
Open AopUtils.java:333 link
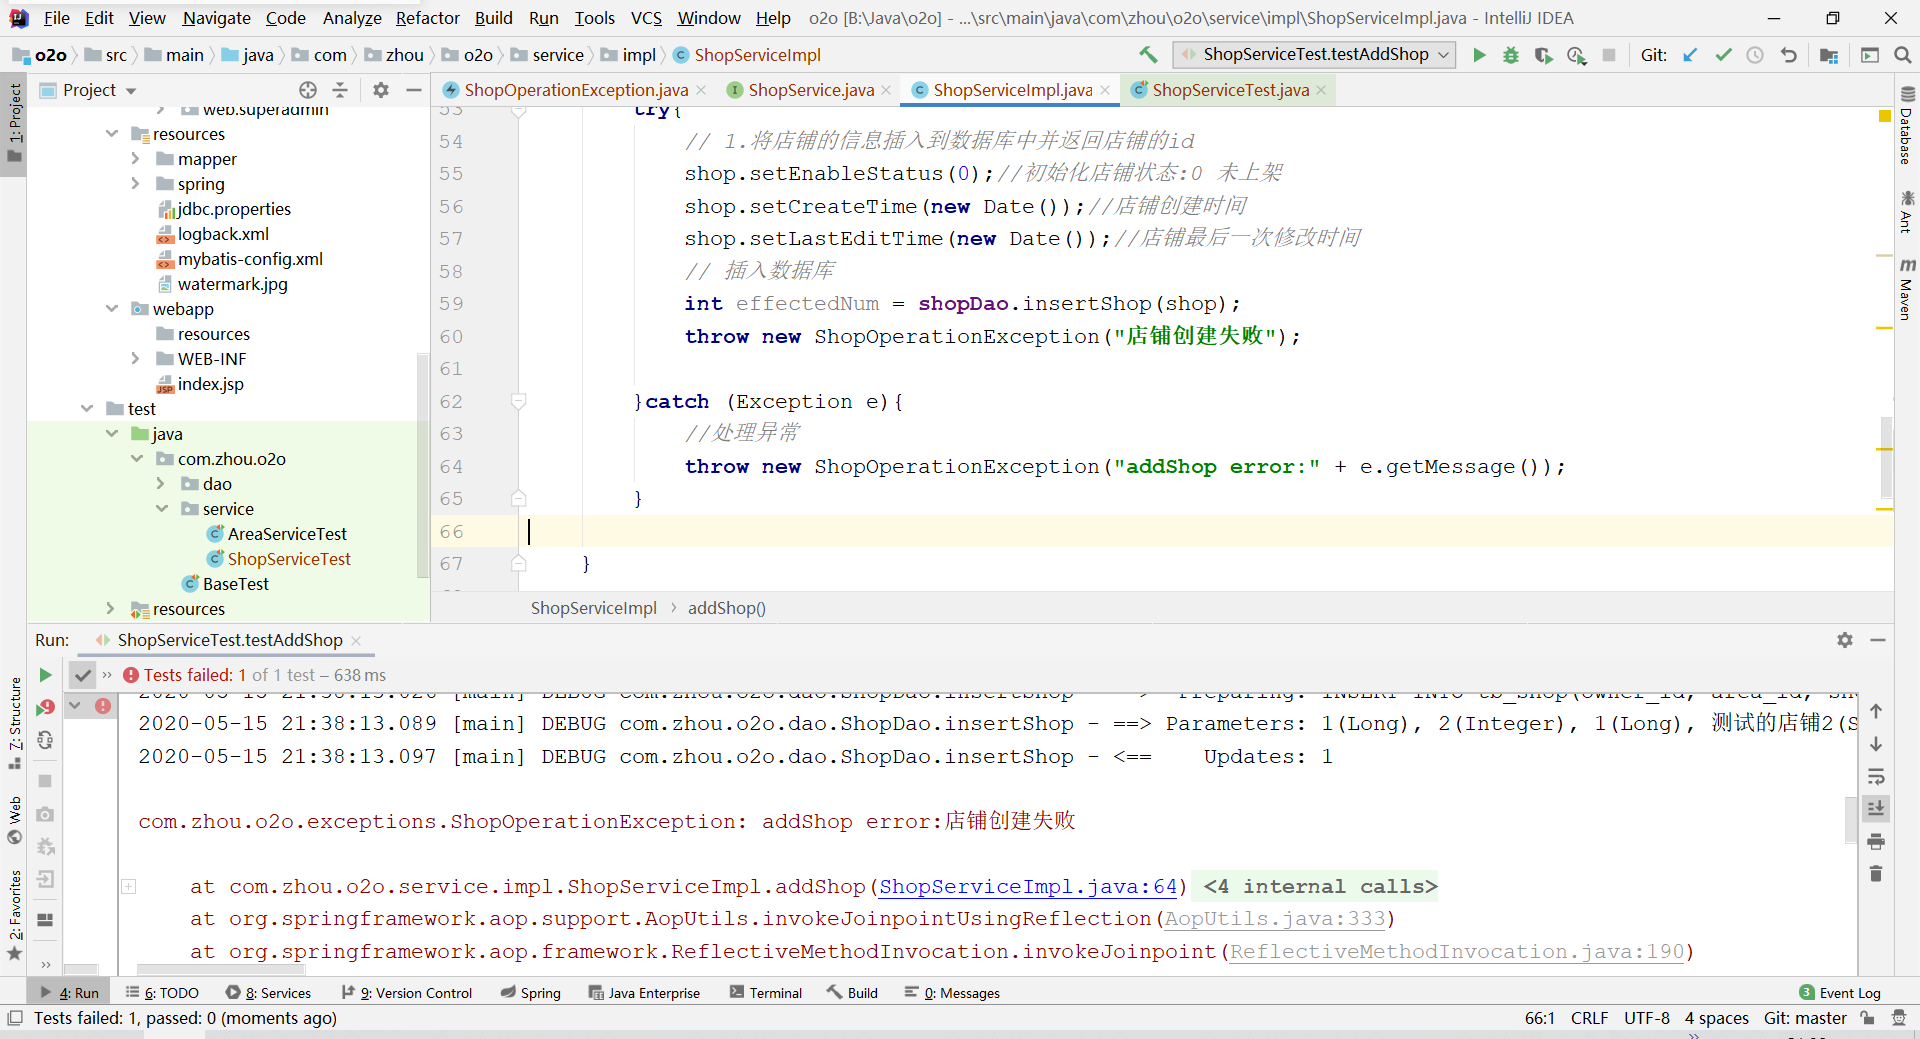point(1275,919)
